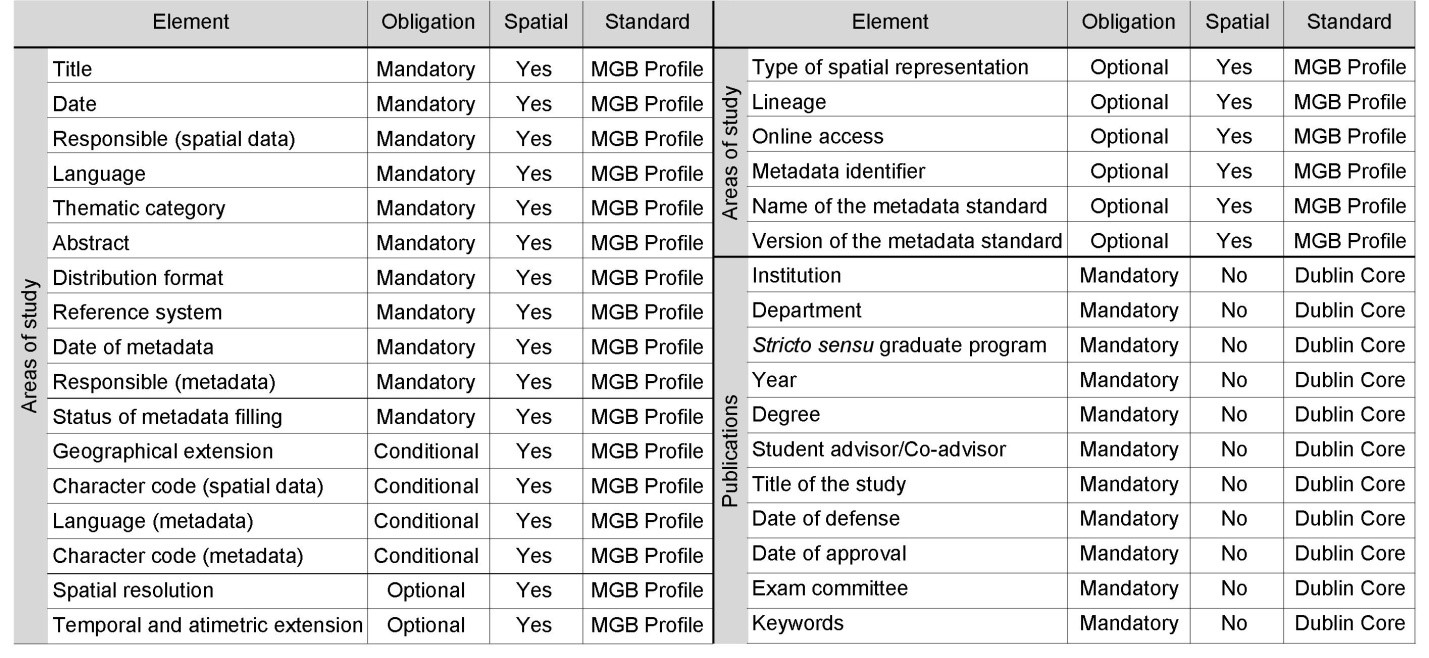Select "Type of spatial representation" cell

[x=890, y=67]
